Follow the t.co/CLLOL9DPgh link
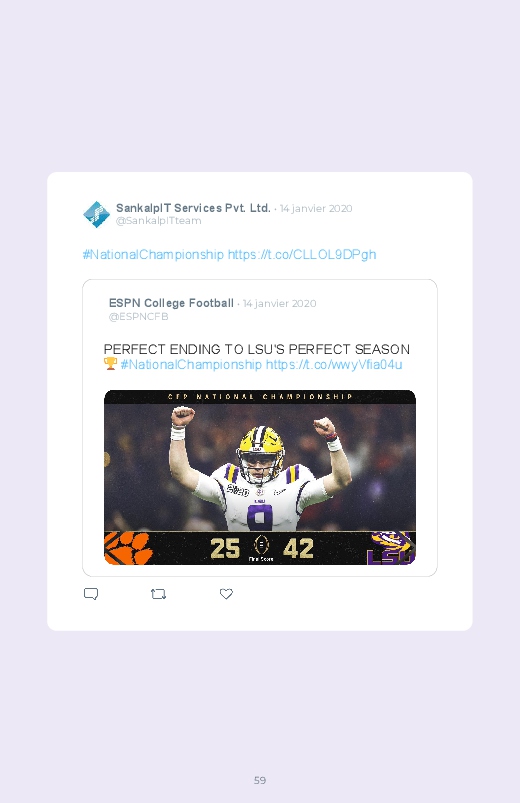520x803 pixels. pos(302,255)
